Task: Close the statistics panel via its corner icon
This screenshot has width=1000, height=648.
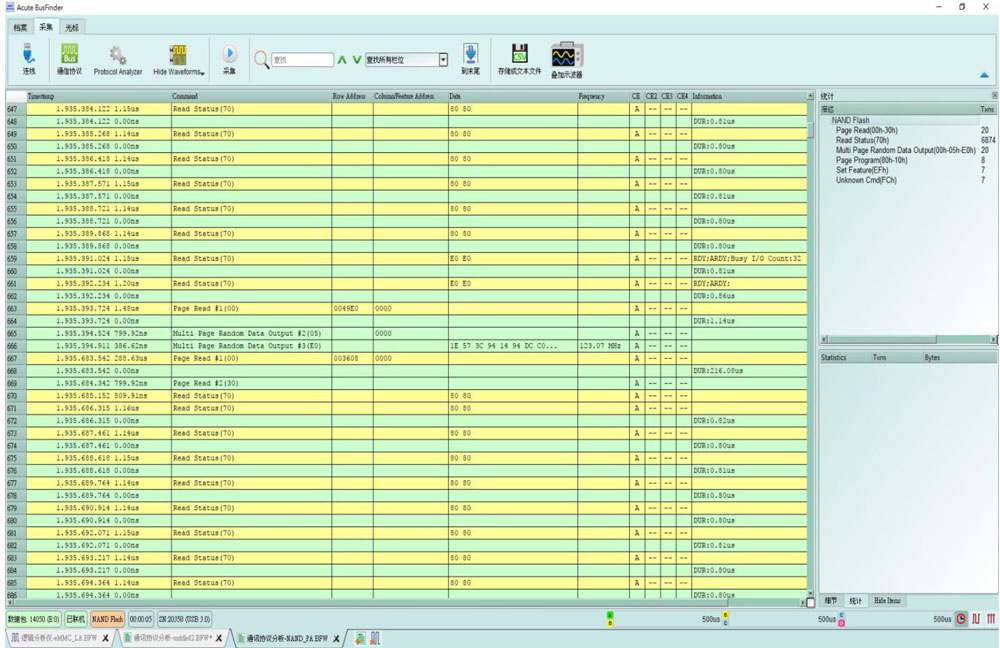Action: [994, 96]
